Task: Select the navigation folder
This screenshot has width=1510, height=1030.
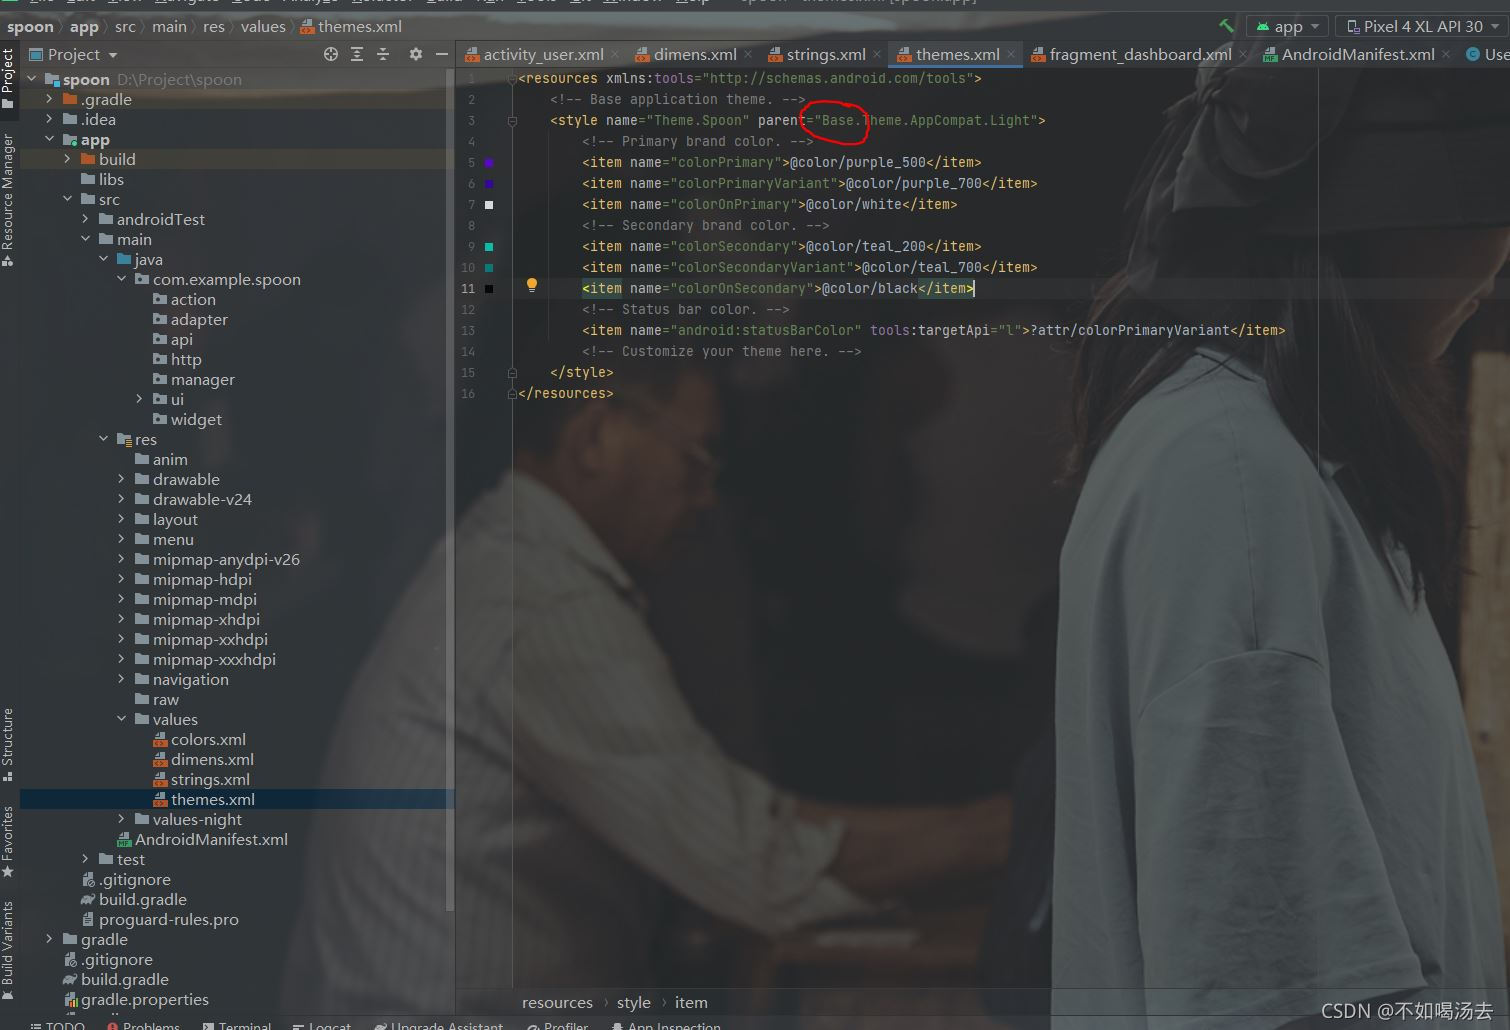Action: 181,679
